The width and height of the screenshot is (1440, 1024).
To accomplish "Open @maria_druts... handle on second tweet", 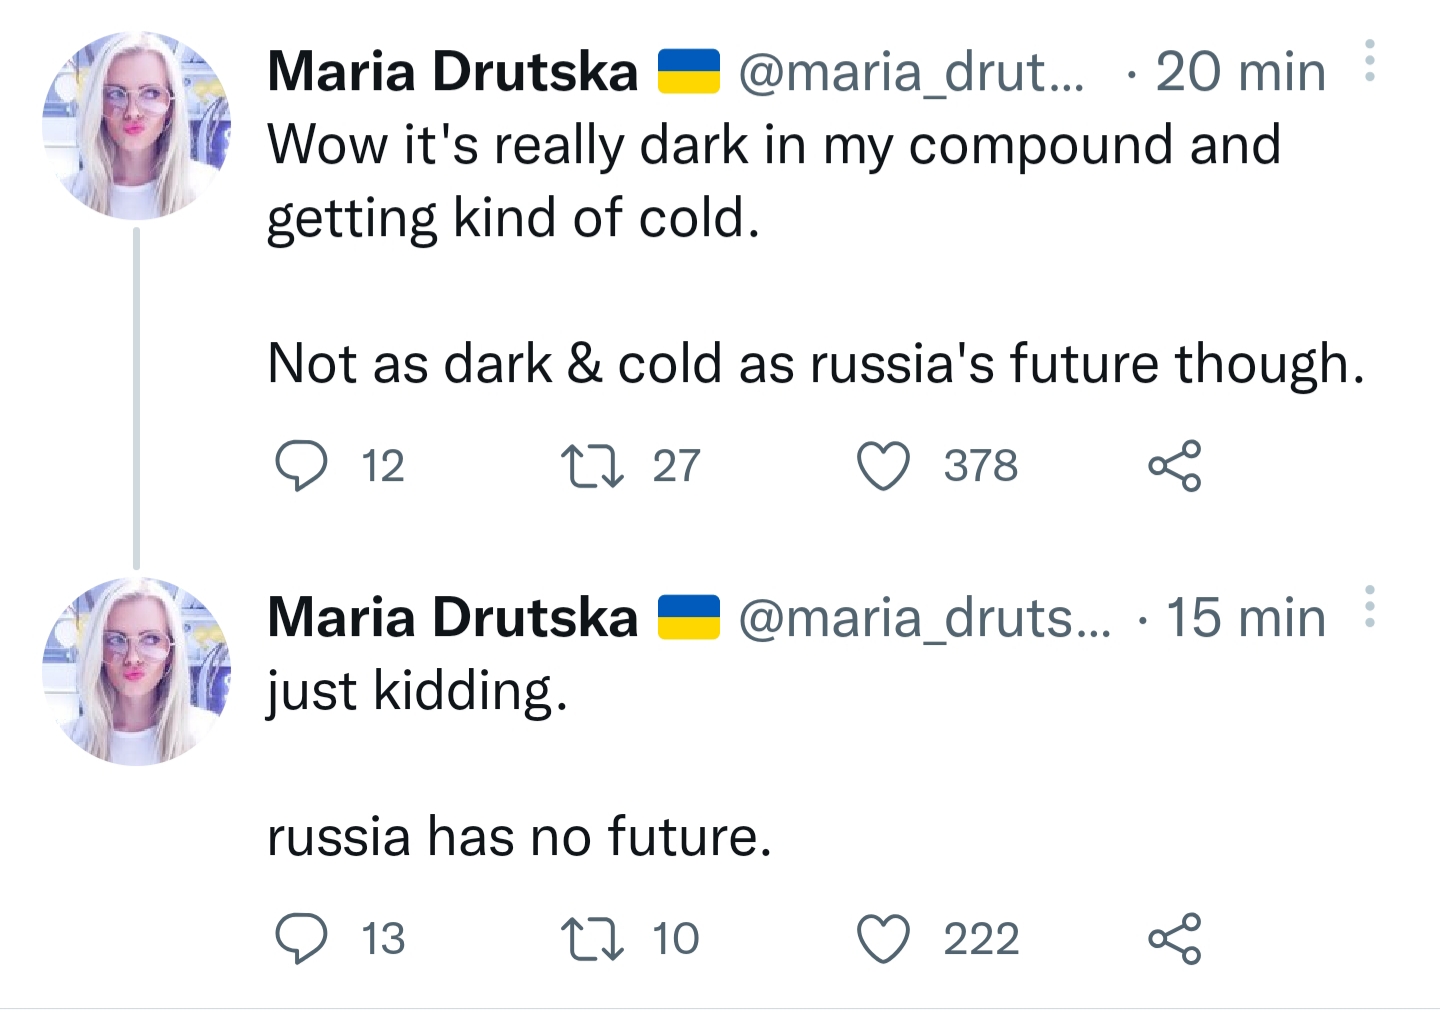I will (x=925, y=618).
